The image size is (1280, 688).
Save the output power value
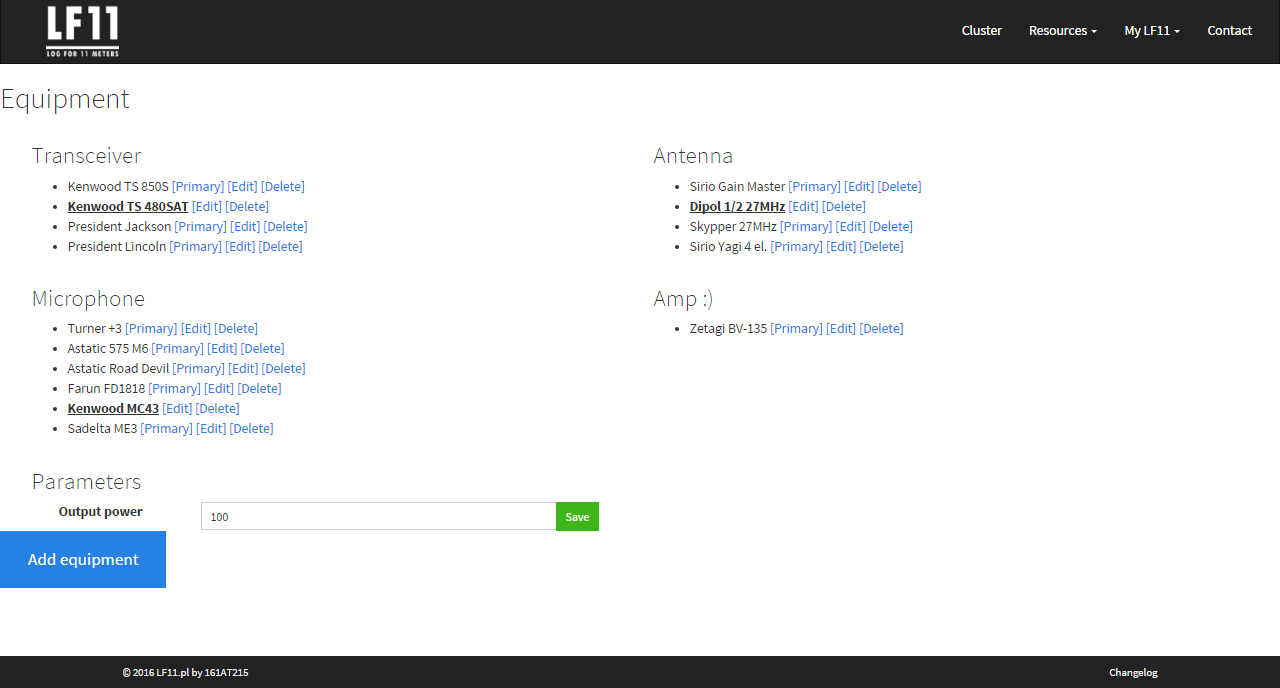577,517
